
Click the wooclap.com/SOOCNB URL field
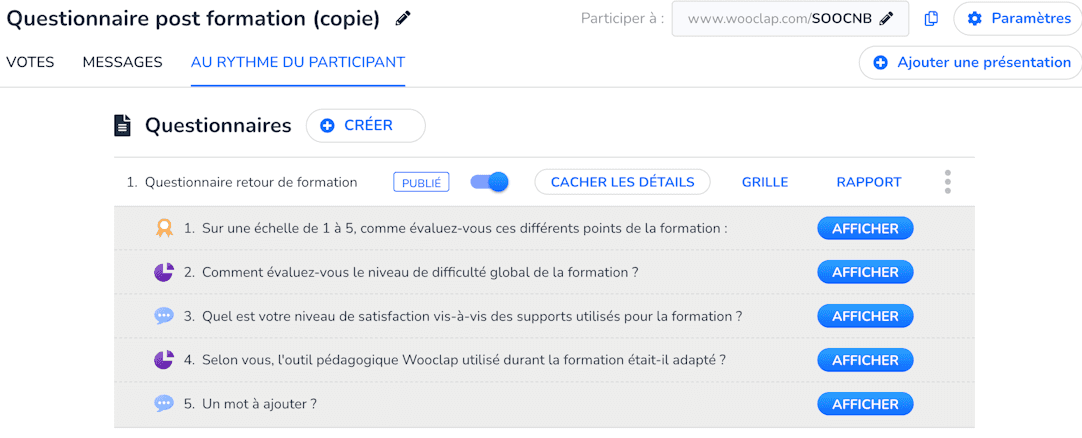tap(790, 19)
